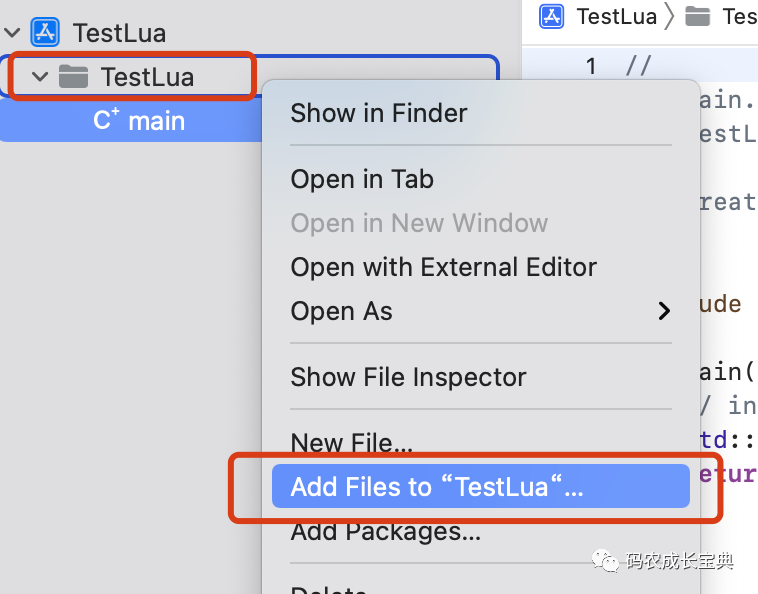Collapse the TestLua project disclosure chevron
The image size is (758, 594).
pos(13,33)
